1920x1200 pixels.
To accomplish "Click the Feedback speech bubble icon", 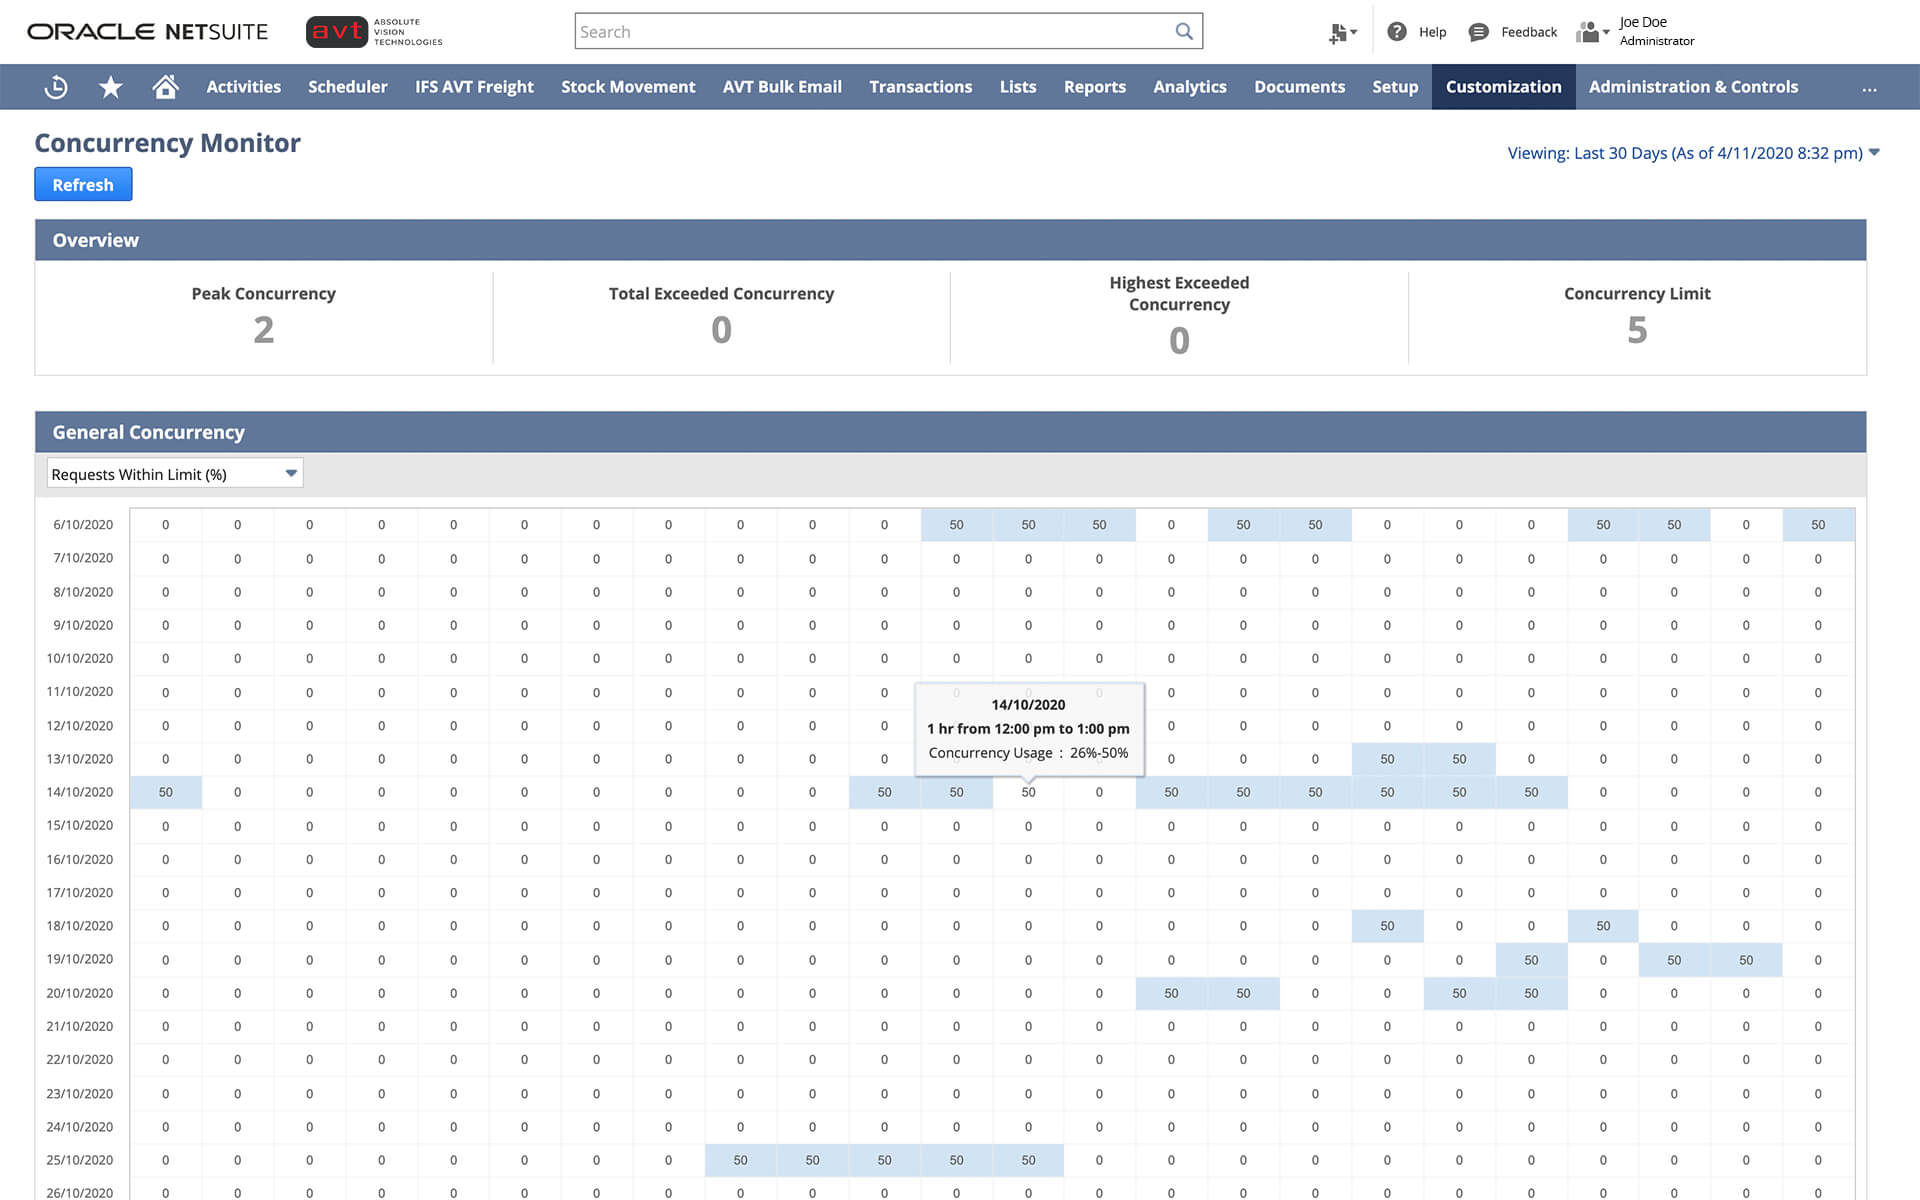I will [x=1478, y=32].
